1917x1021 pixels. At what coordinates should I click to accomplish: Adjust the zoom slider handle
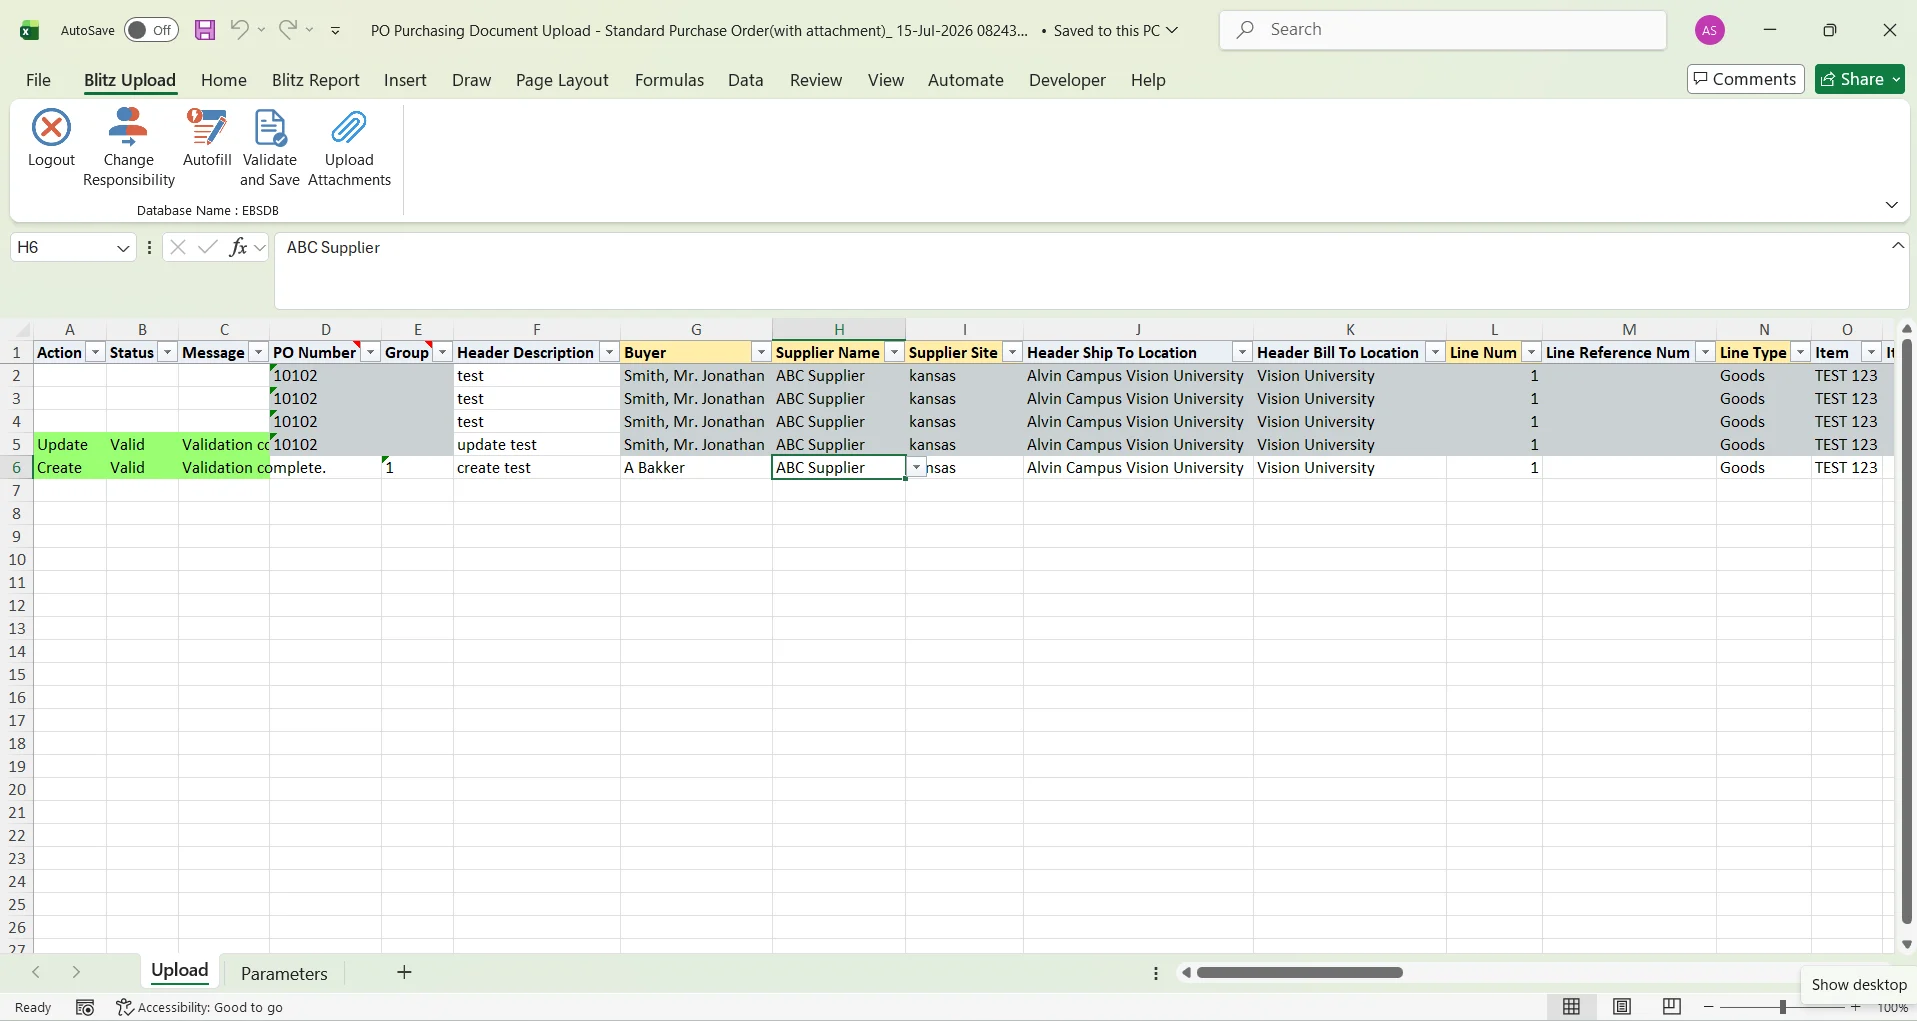pyautogui.click(x=1782, y=1007)
